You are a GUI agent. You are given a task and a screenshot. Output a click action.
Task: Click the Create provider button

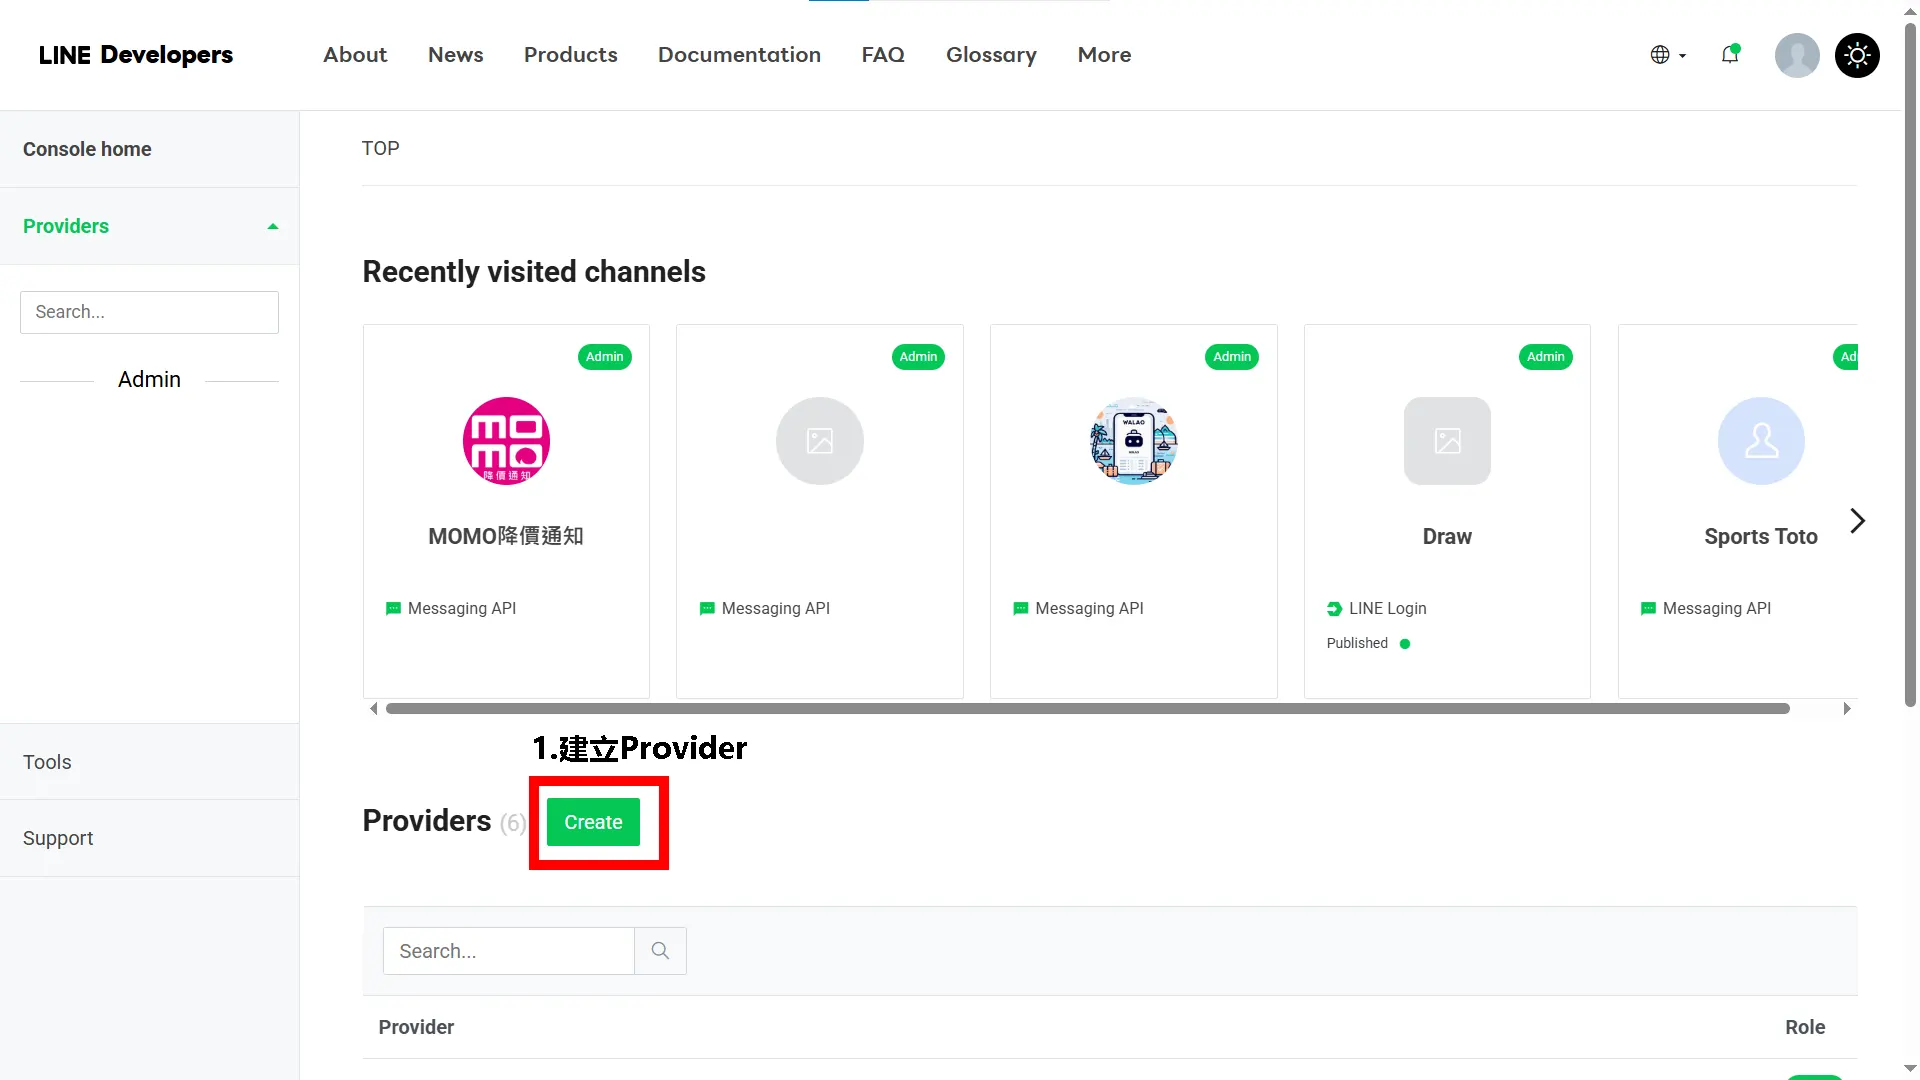[x=592, y=821]
